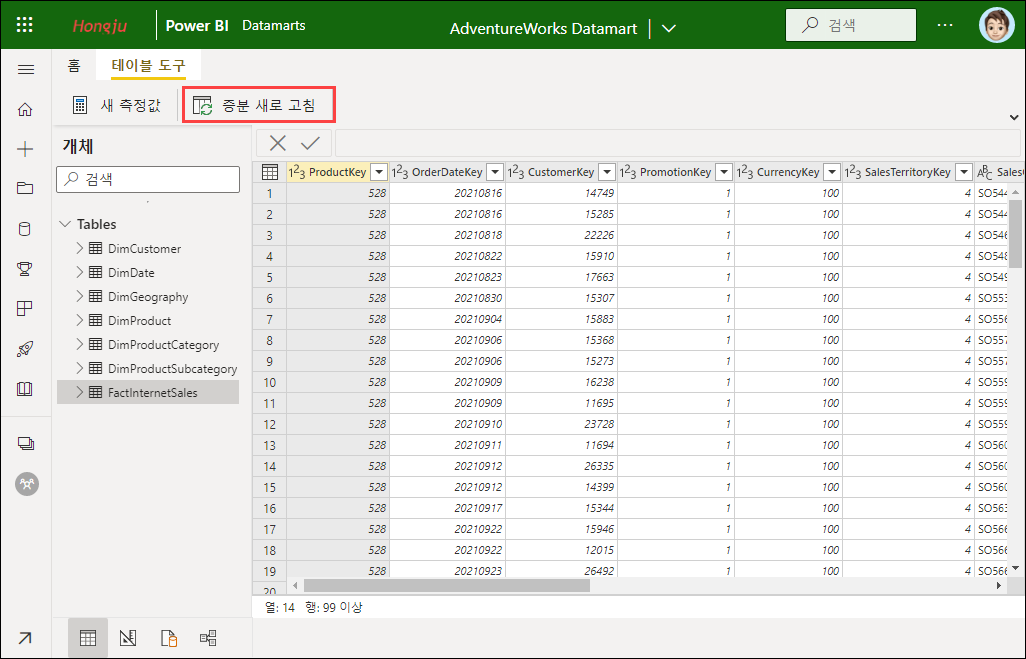The image size is (1026, 659).
Task: Click 증분 새로 고침 incremental refresh button
Action: 258,105
